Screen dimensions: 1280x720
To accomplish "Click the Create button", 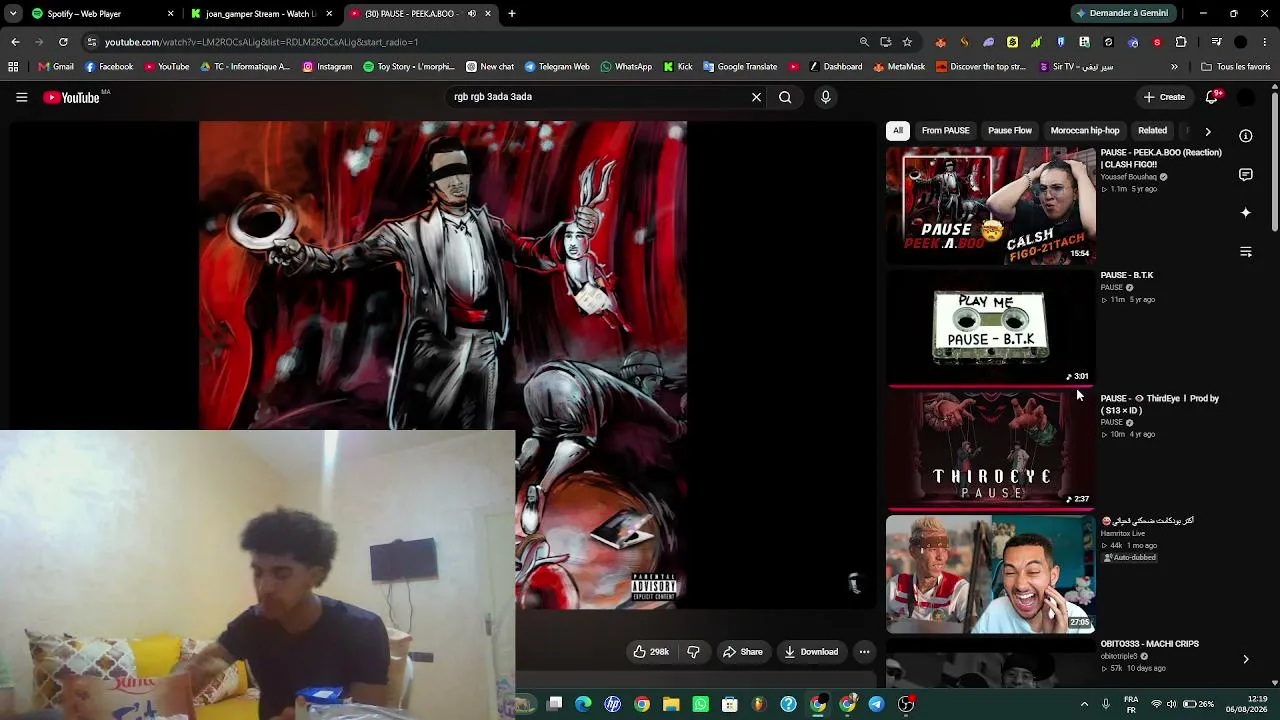I will click(1164, 97).
